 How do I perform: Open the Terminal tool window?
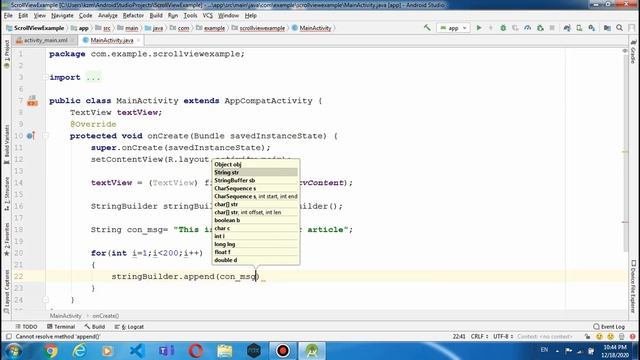[61, 327]
